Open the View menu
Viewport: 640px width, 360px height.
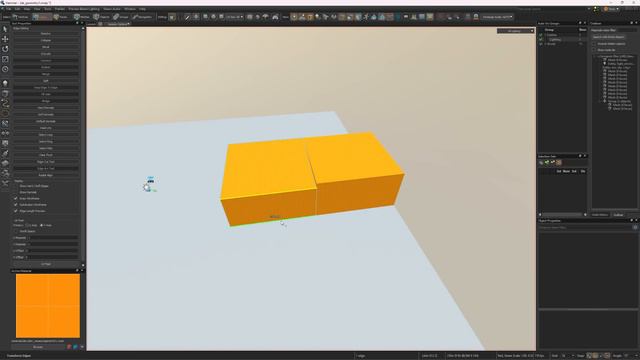point(37,9)
